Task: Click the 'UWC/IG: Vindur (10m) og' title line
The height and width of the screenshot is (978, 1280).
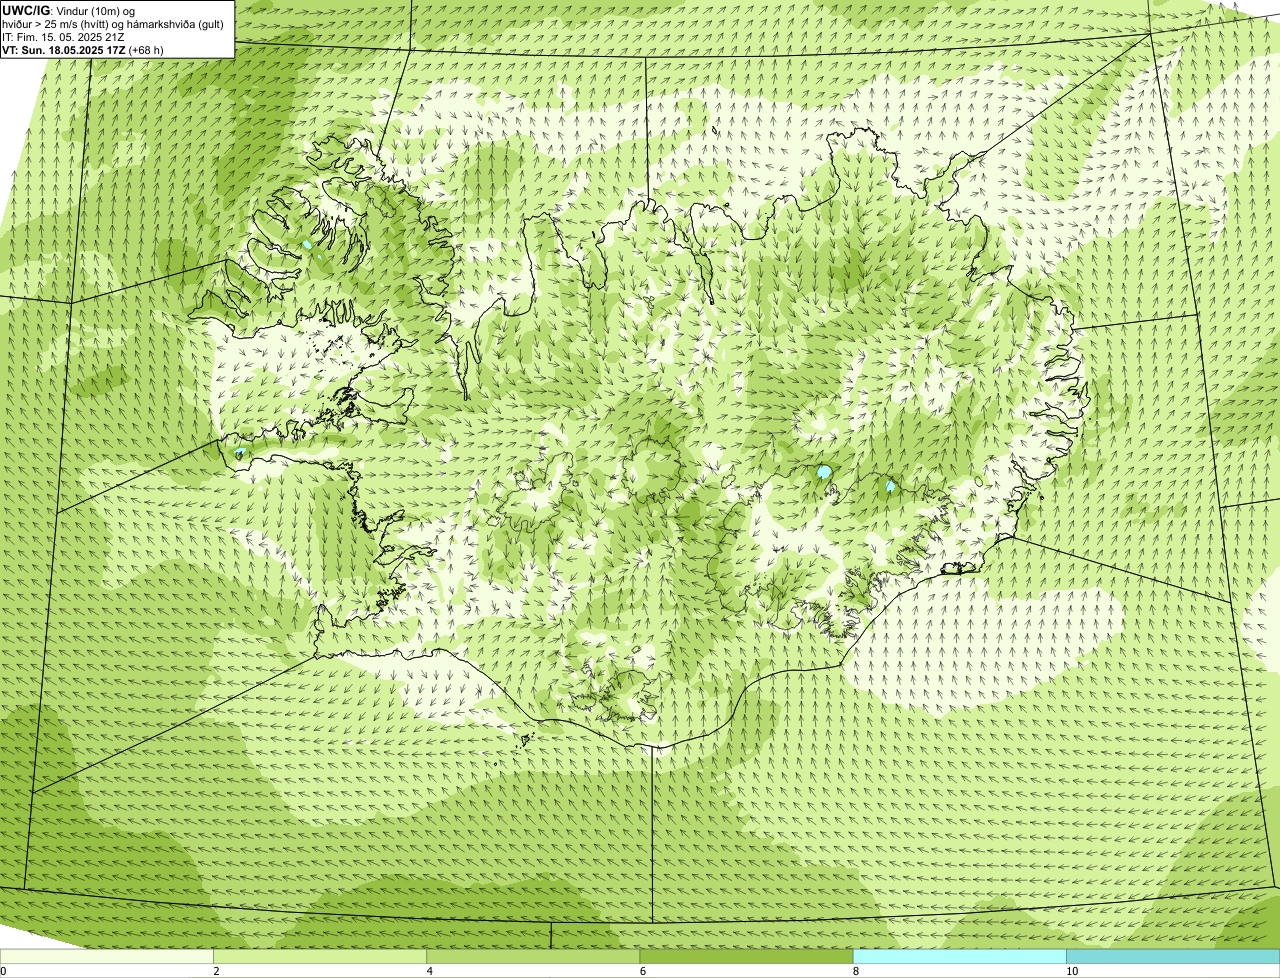Action: point(69,11)
